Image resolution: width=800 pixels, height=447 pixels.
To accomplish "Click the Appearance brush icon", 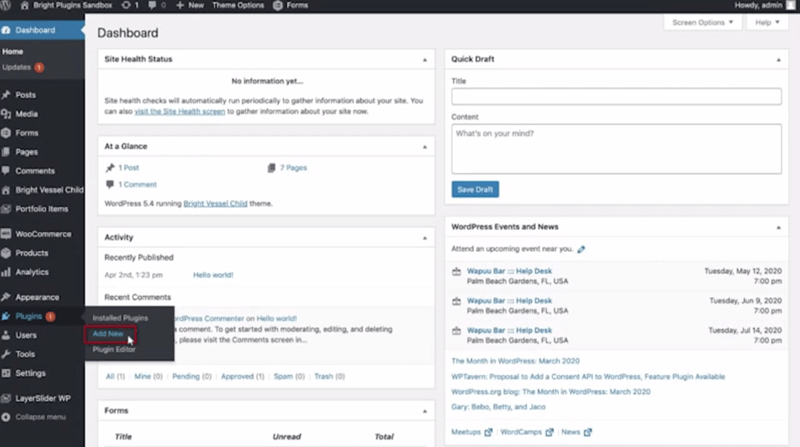I will click(6, 297).
